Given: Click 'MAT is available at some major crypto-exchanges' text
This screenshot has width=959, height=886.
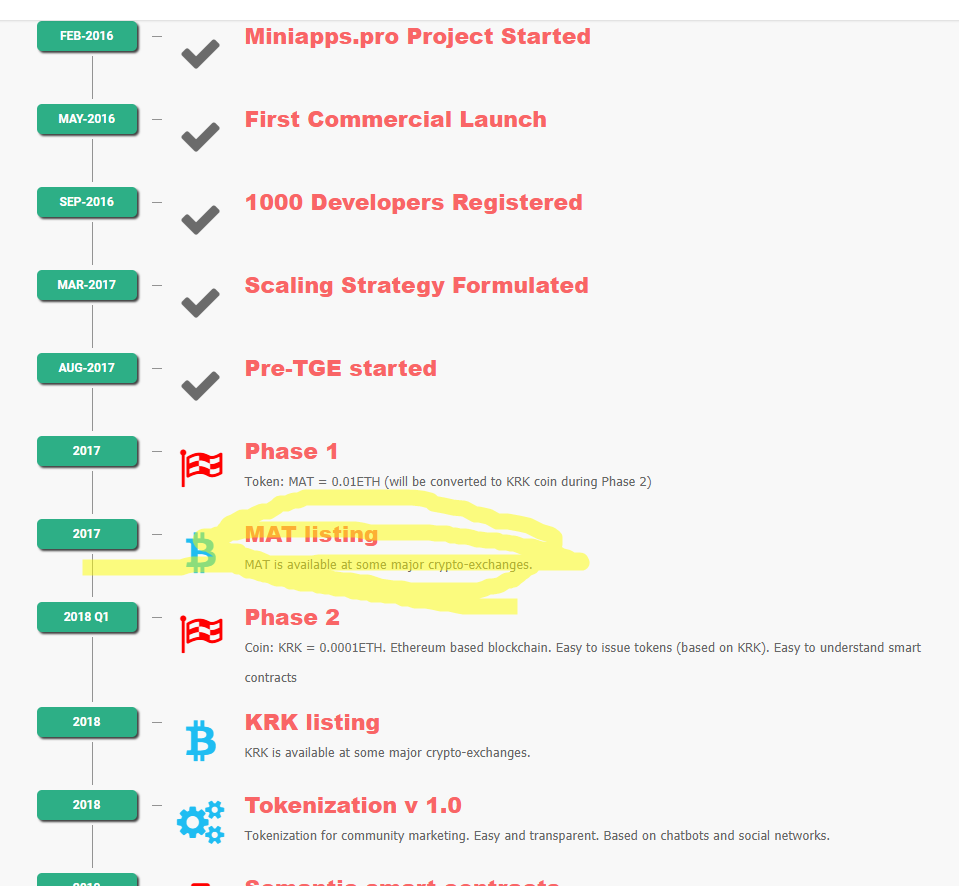Looking at the screenshot, I should click(x=388, y=565).
